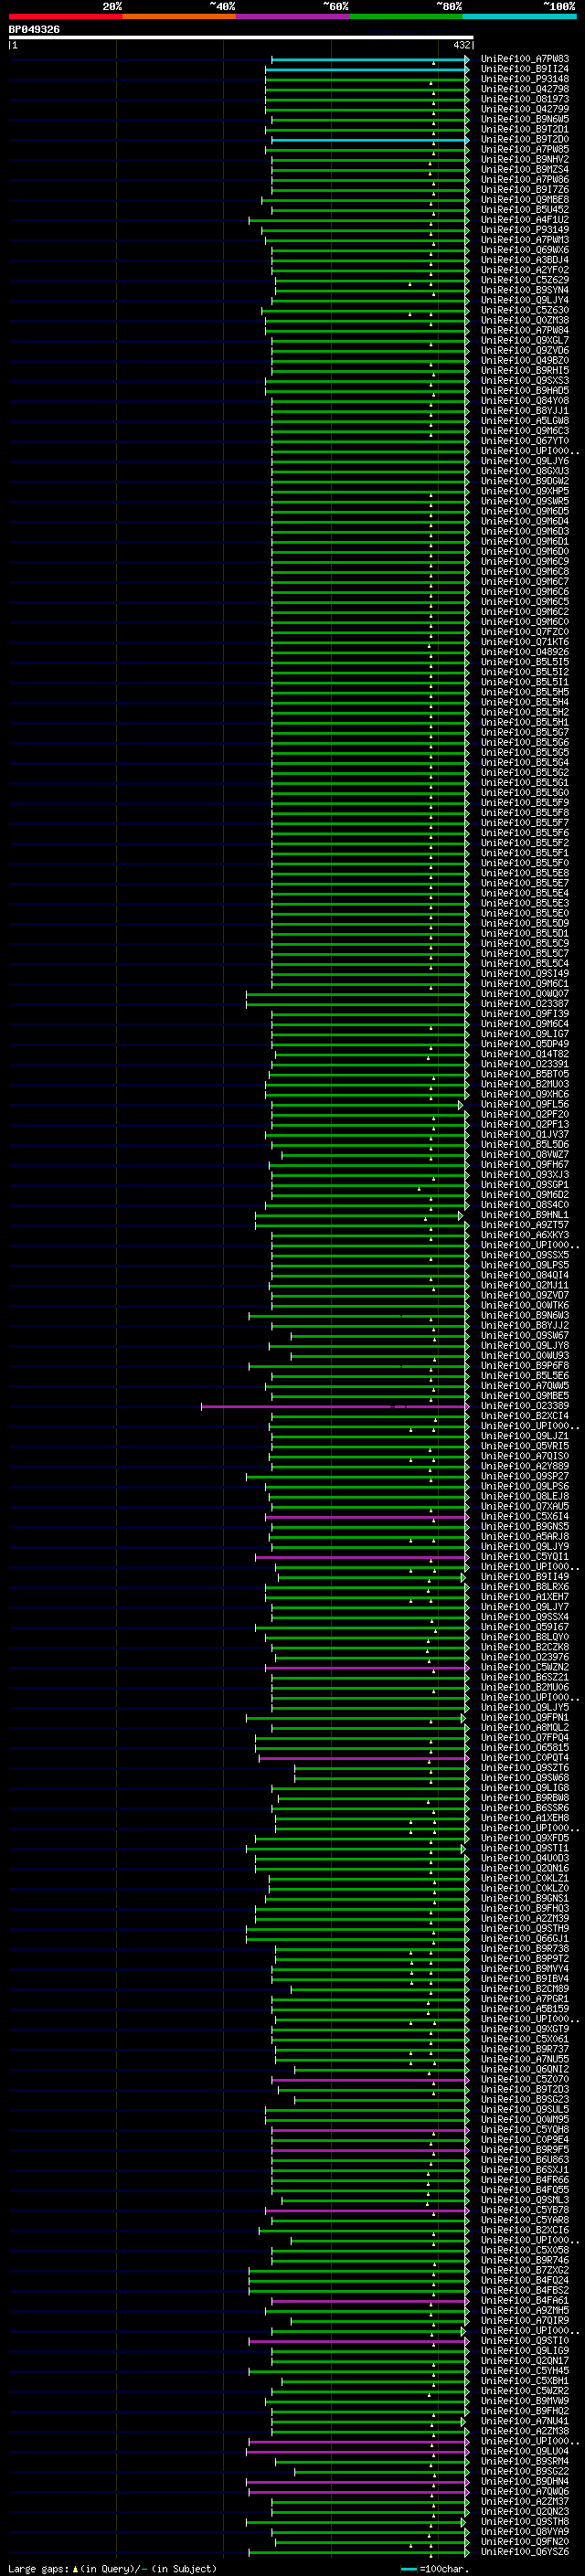Select hit UniRef100_B9N6W5
Image resolution: width=585 pixels, height=2576 pixels.
click(x=524, y=119)
